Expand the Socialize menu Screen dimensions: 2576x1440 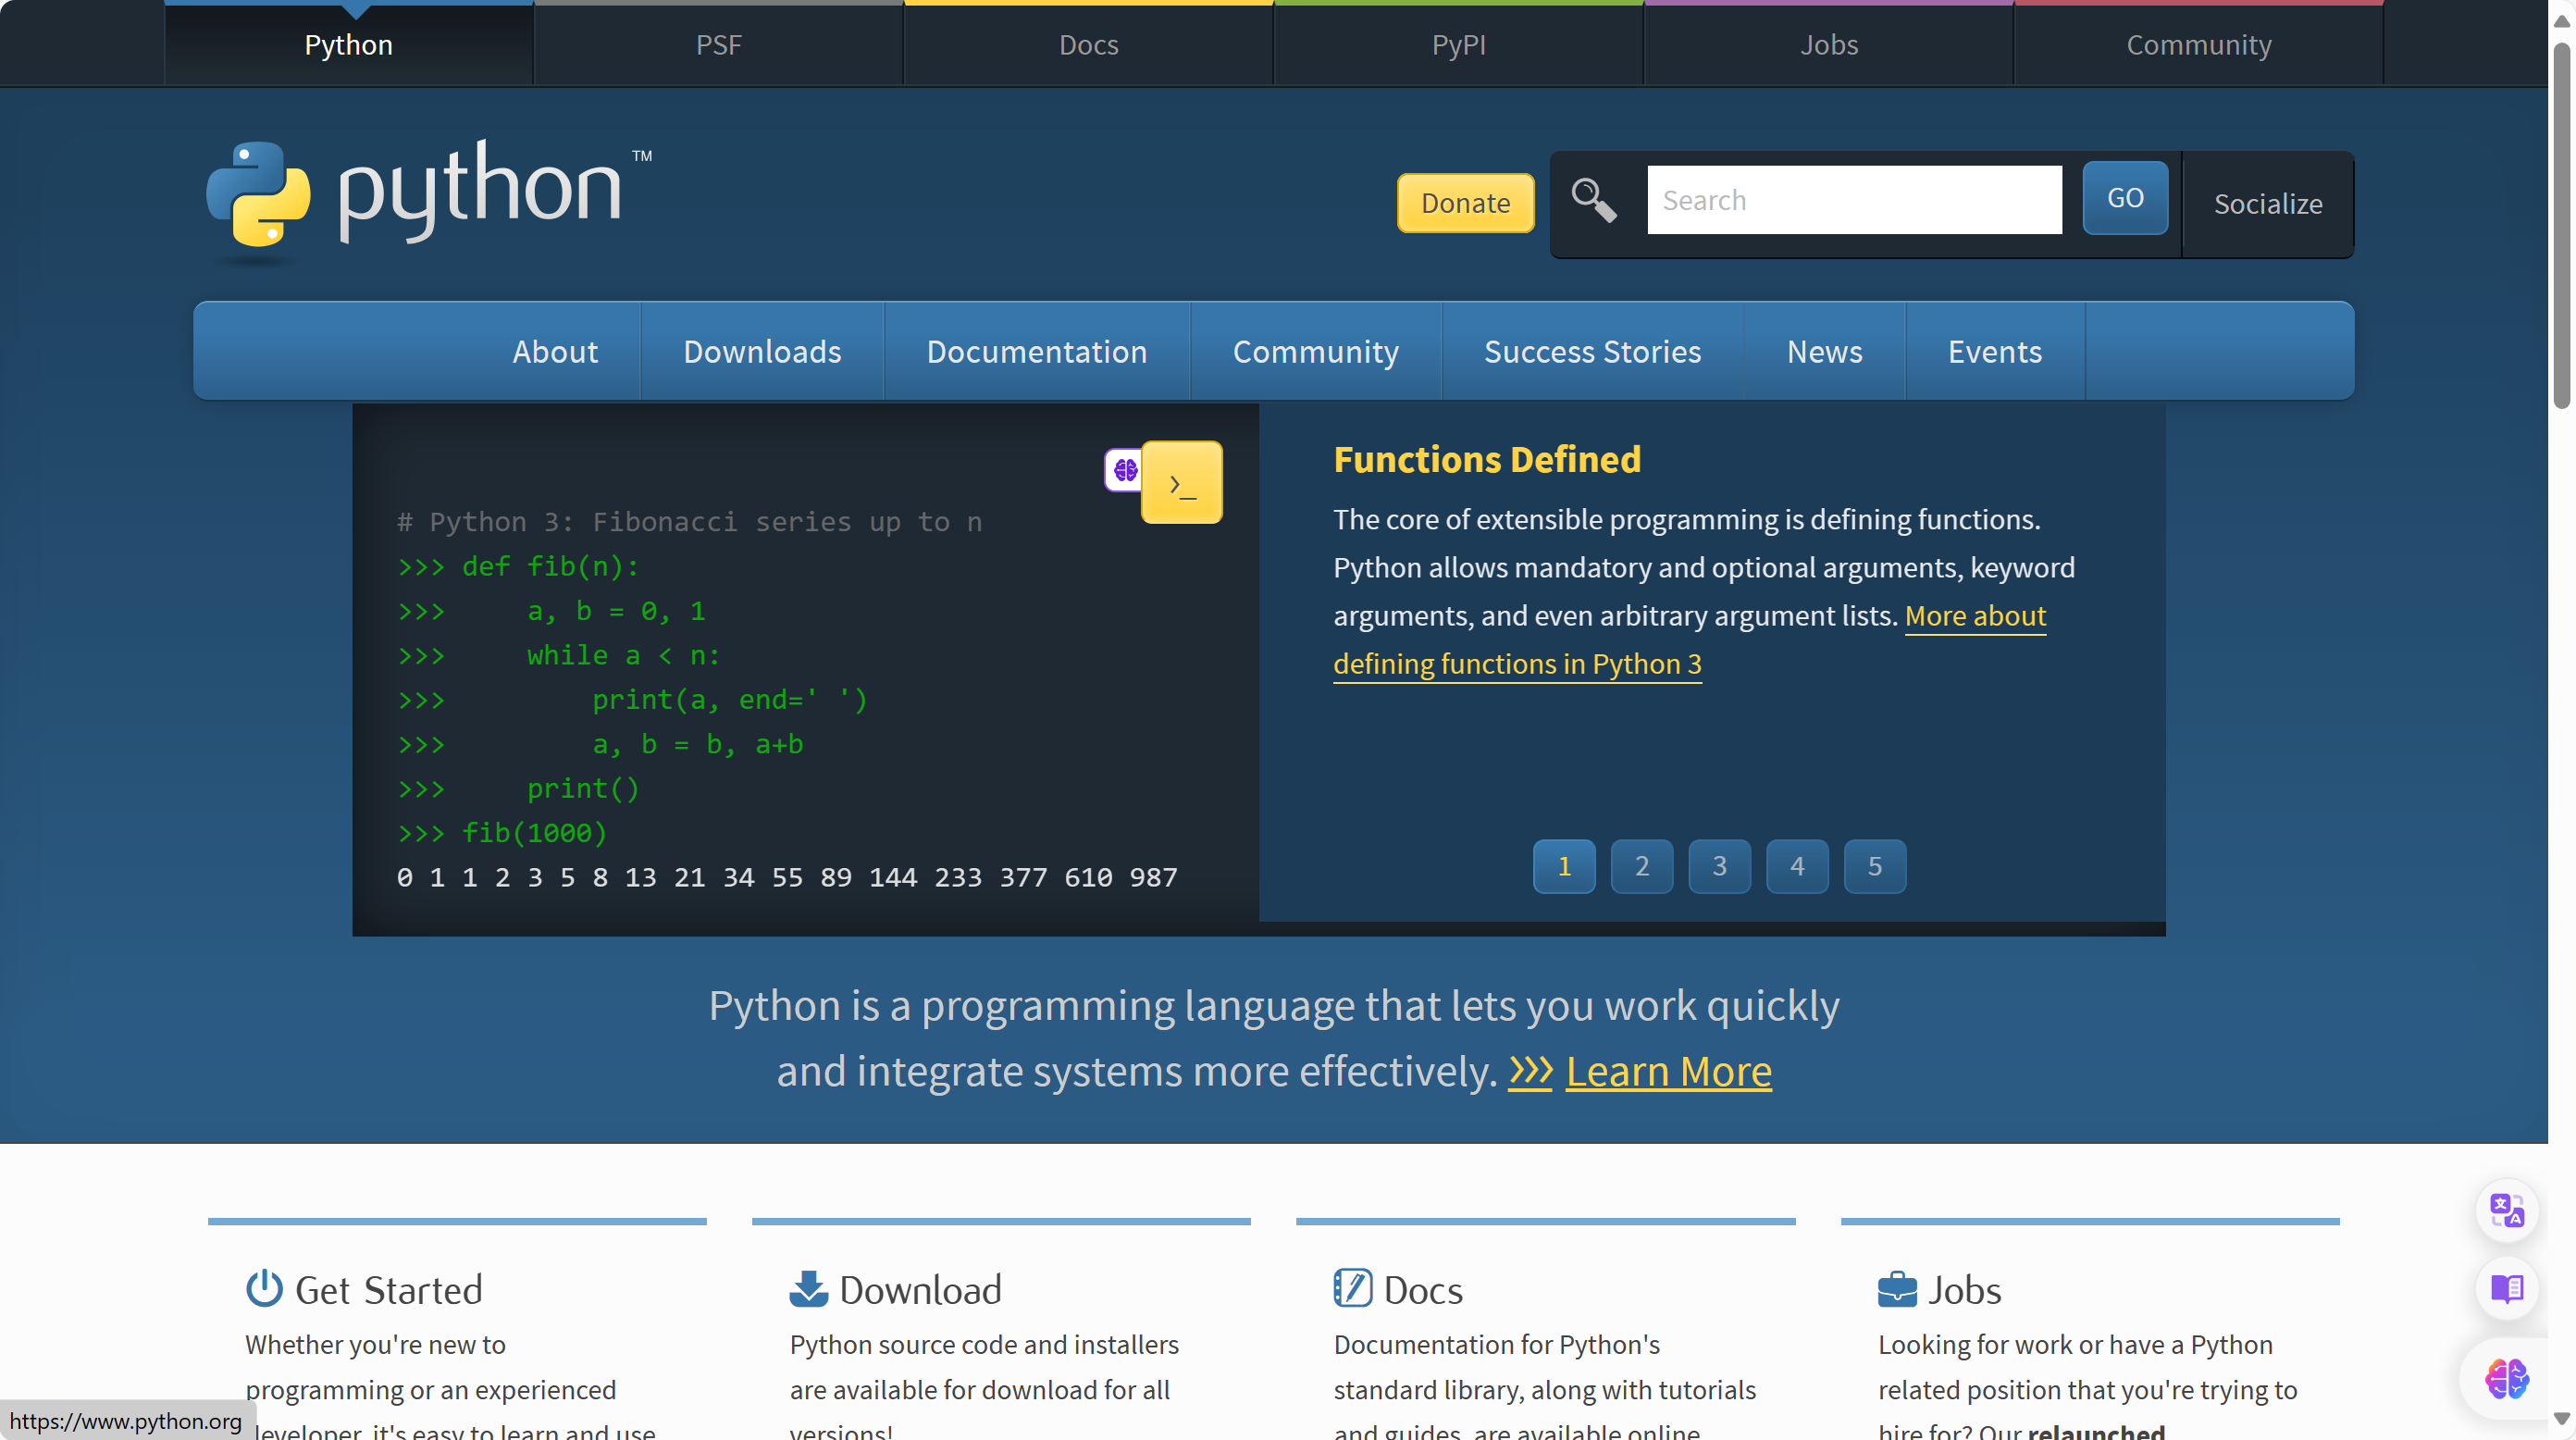pos(2267,204)
